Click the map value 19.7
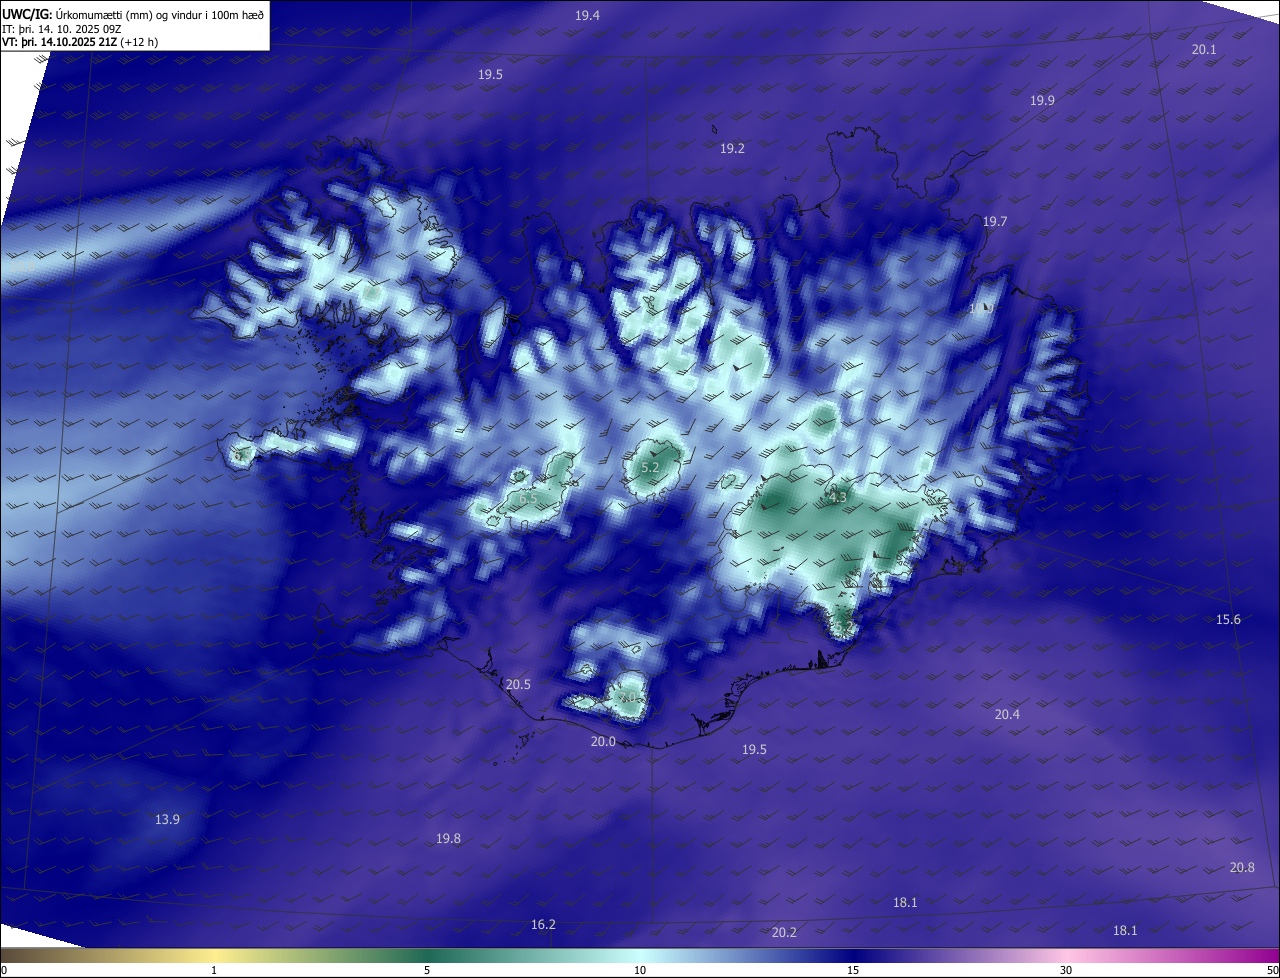1280x978 pixels. tap(995, 221)
